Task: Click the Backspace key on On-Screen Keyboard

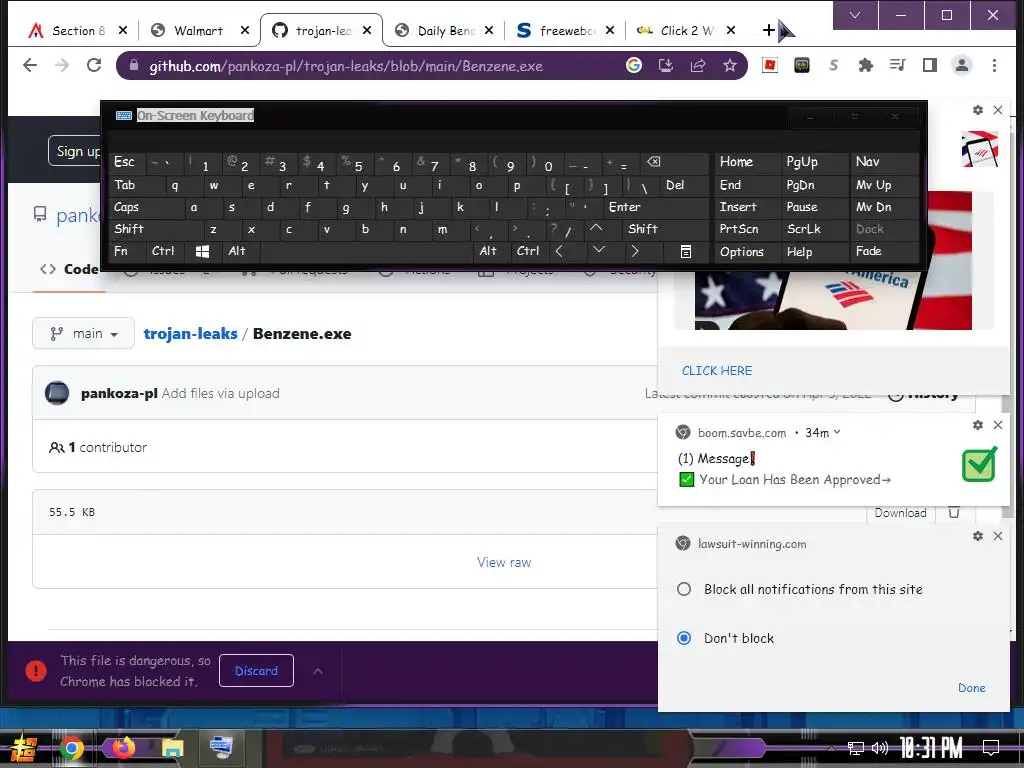Action: tap(653, 162)
